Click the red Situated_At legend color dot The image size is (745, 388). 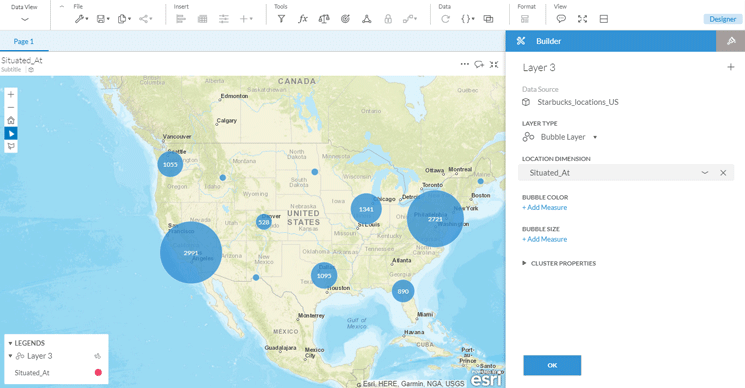98,373
